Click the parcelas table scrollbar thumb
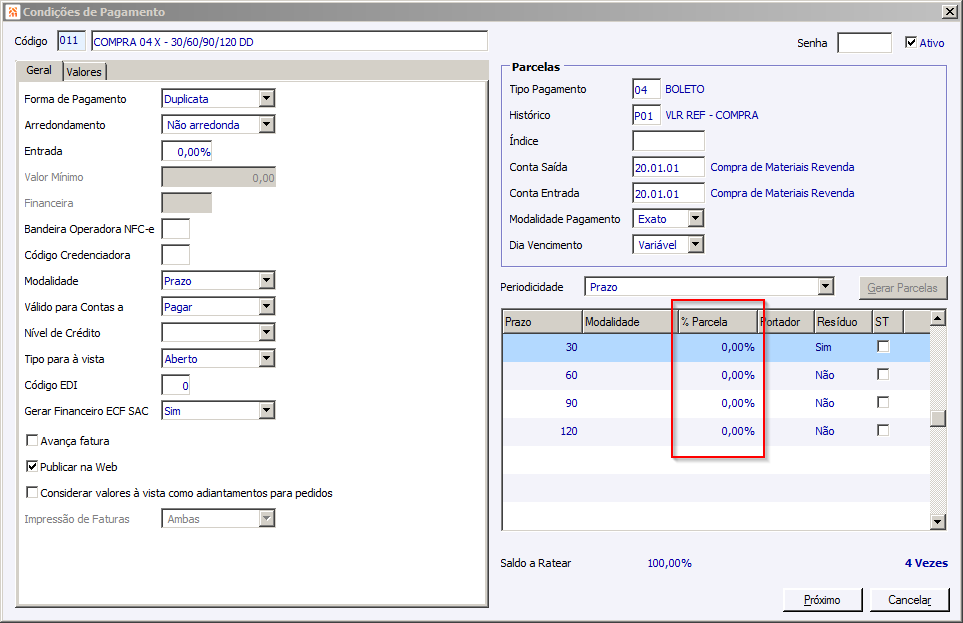 937,418
